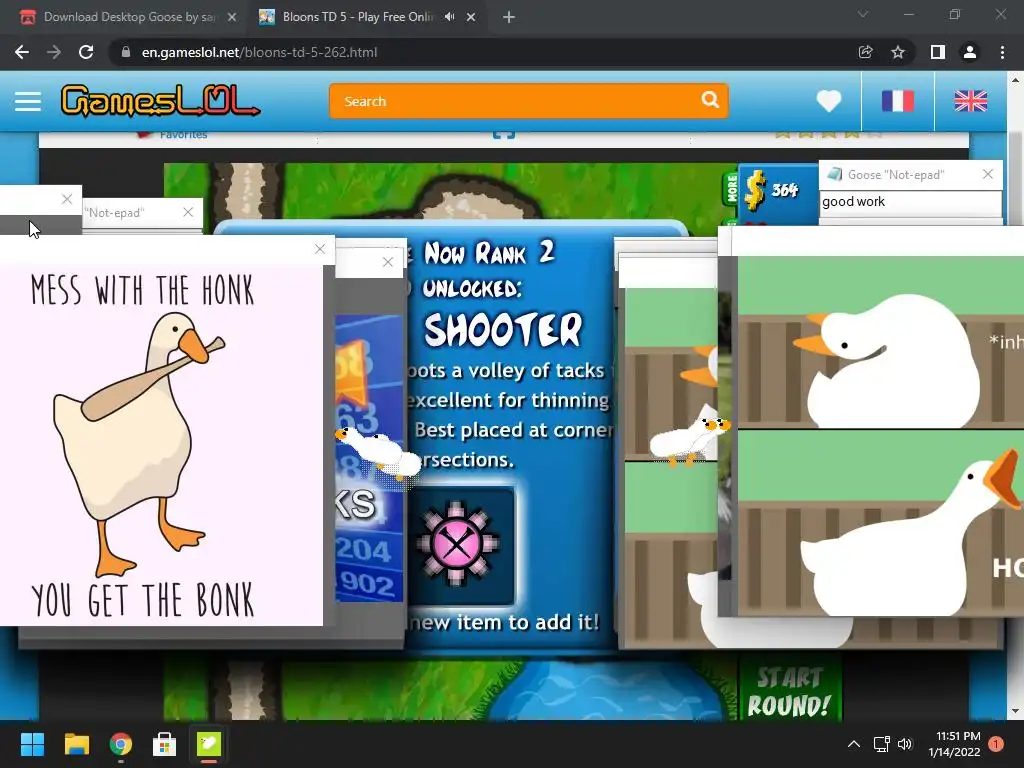This screenshot has height=768, width=1024.
Task: Toggle Chrome side panel
Action: [x=938, y=52]
